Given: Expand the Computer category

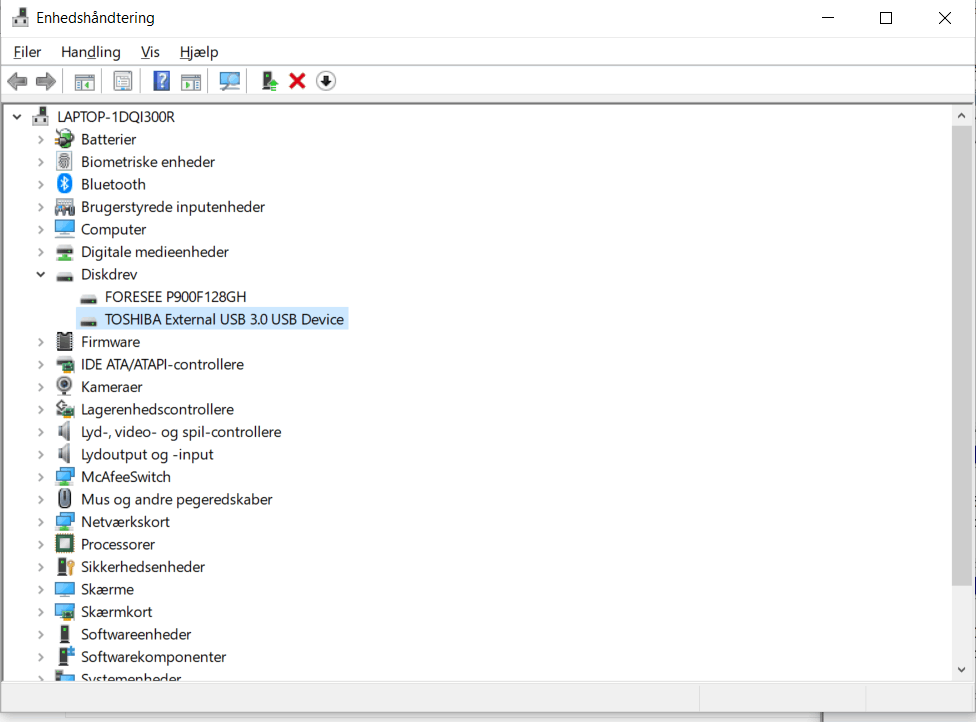Looking at the screenshot, I should coord(40,230).
